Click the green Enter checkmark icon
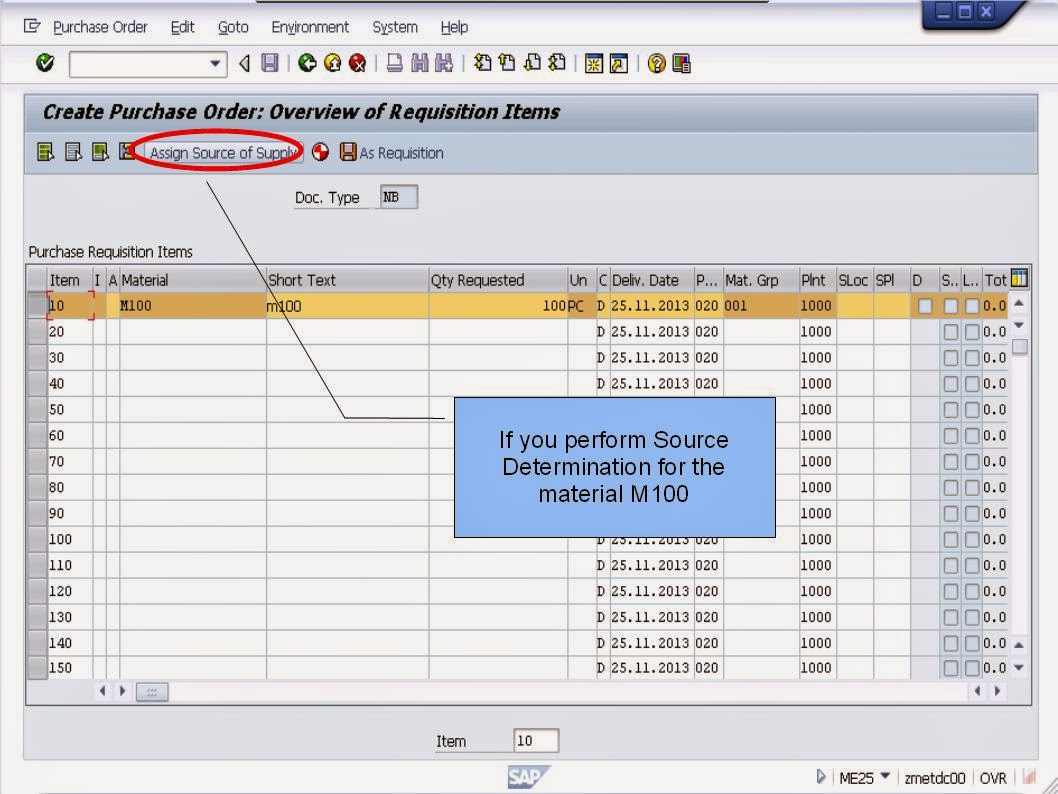Screen dimensions: 1058x794 point(45,63)
